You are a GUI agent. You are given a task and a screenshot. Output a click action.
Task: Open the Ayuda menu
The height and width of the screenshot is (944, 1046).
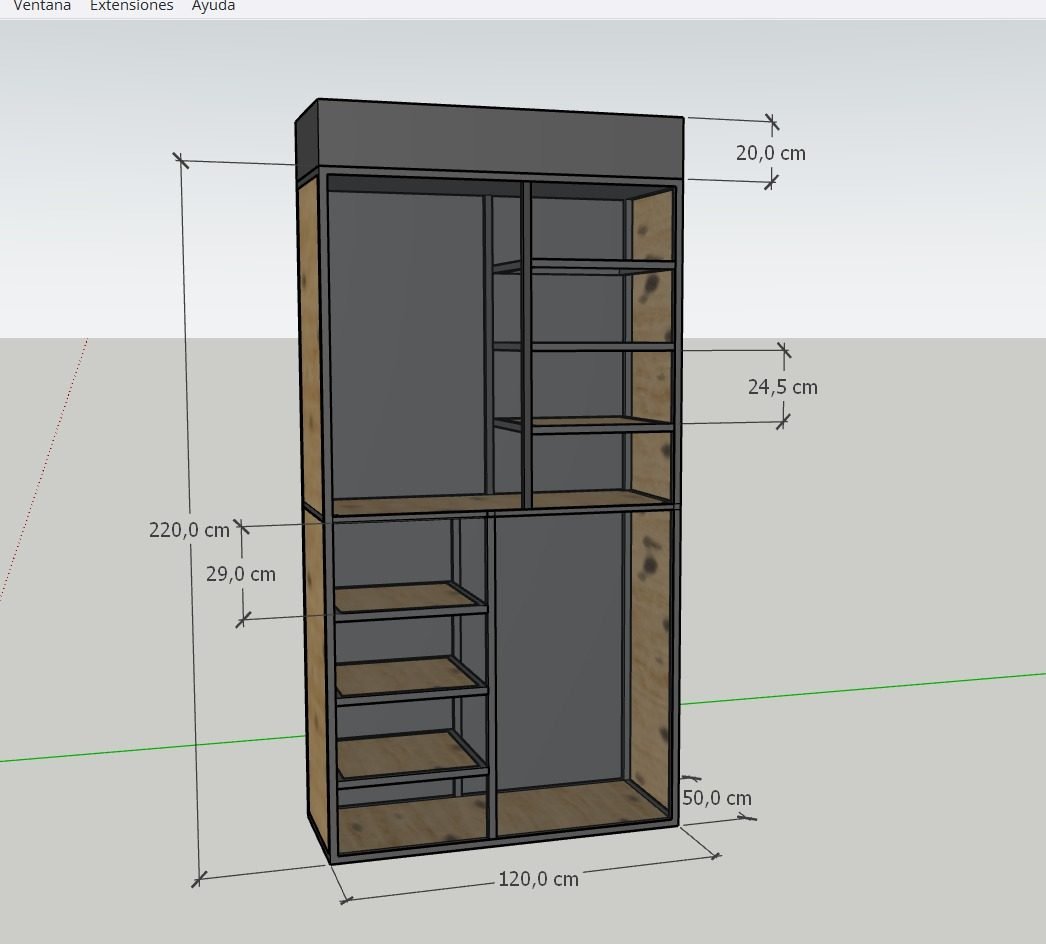pos(213,6)
